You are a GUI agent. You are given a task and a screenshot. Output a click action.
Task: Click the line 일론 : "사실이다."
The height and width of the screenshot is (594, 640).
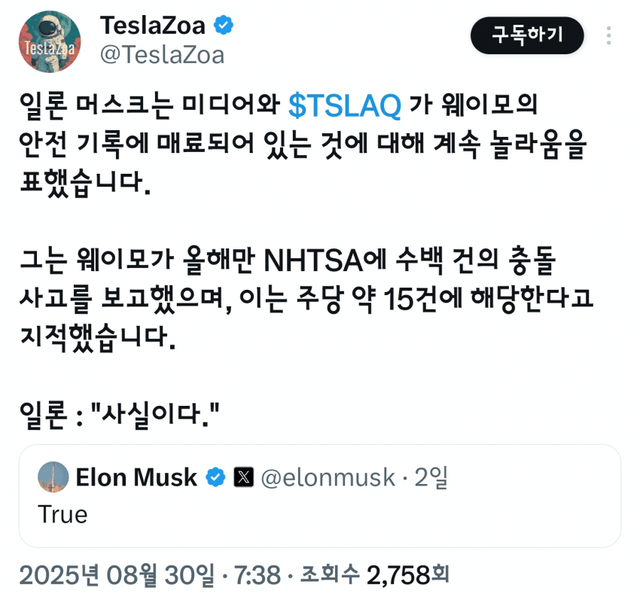(120, 410)
